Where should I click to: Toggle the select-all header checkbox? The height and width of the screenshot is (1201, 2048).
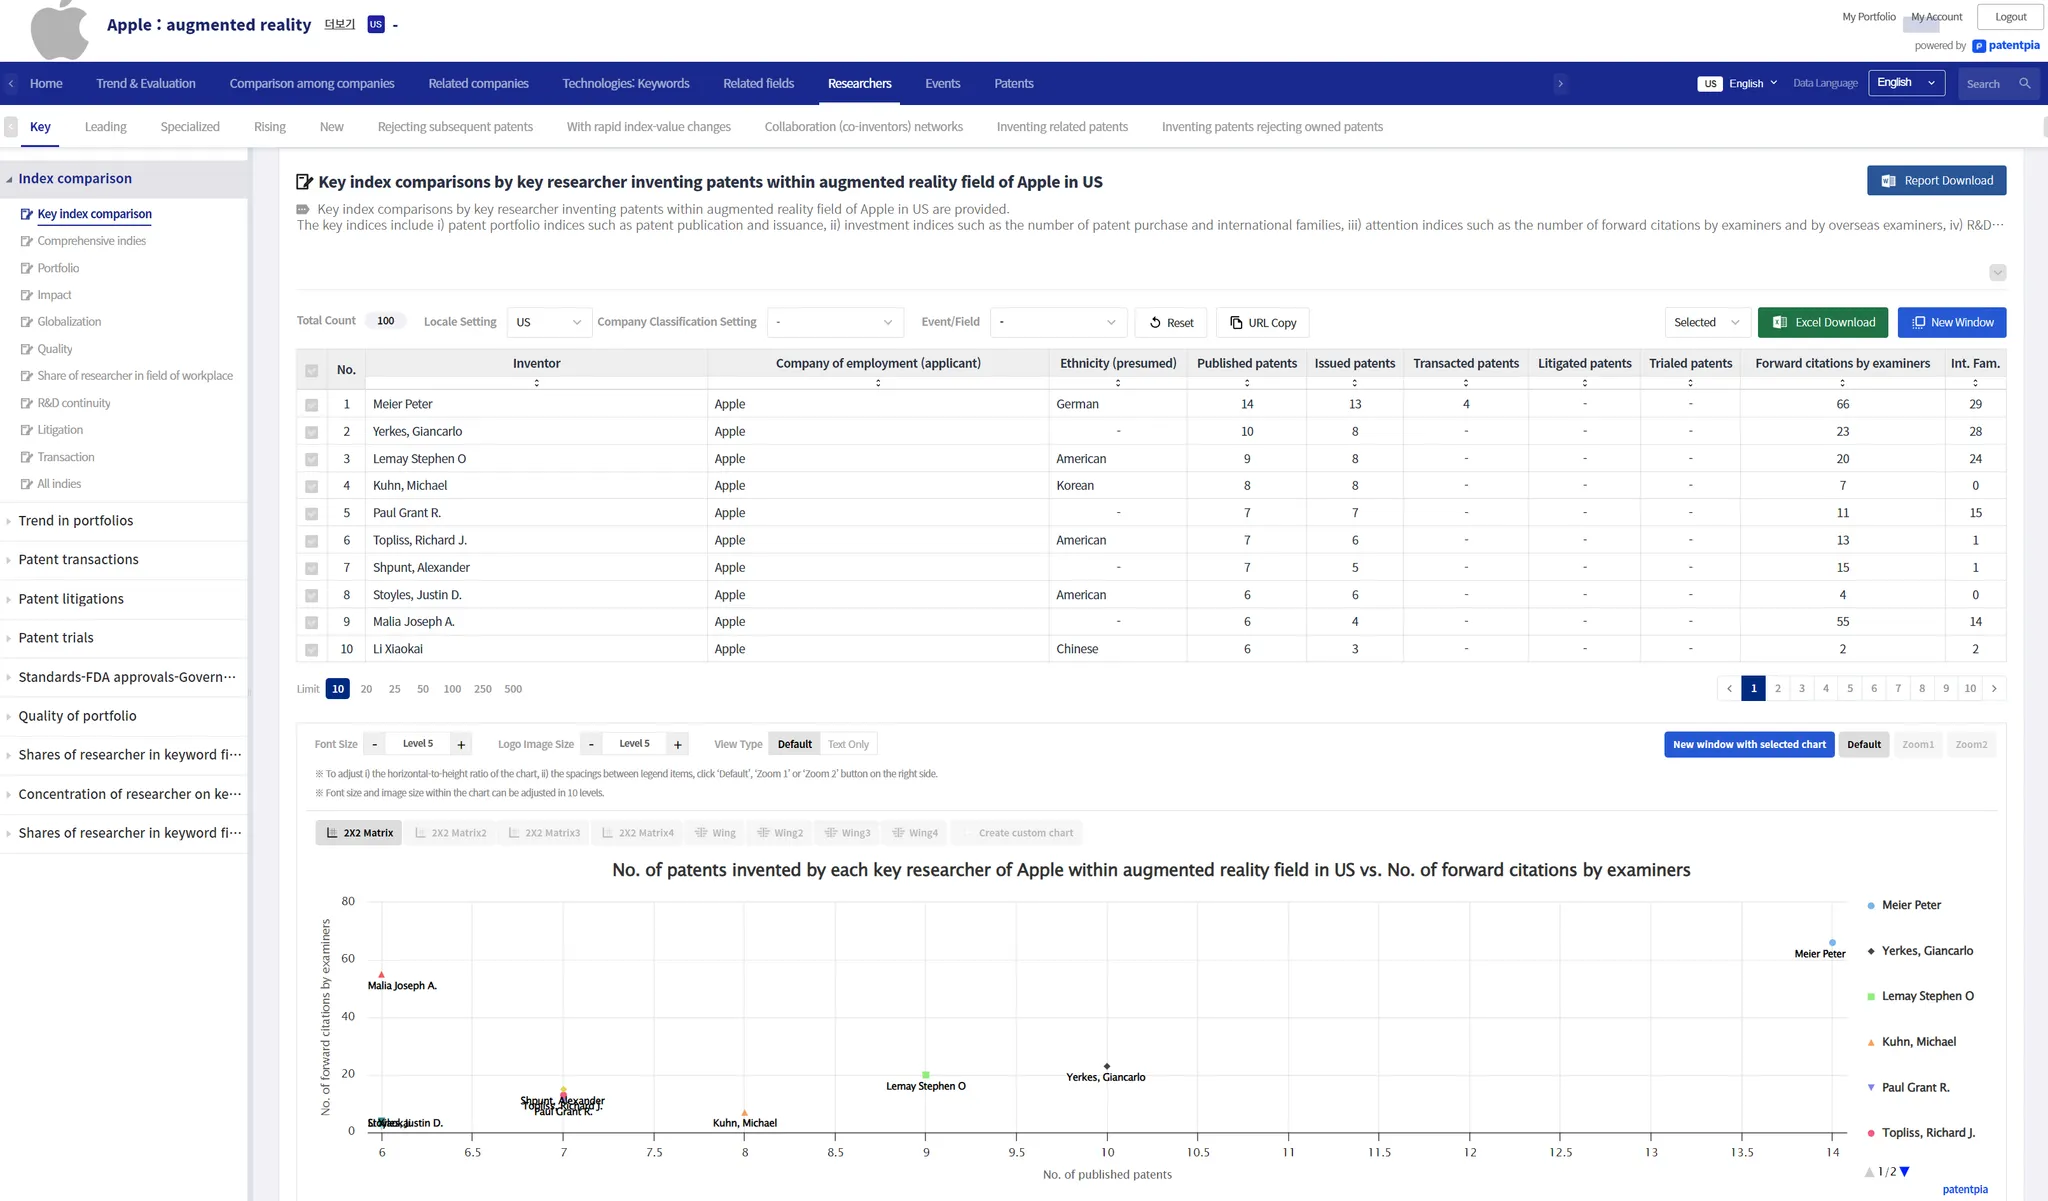[x=312, y=371]
